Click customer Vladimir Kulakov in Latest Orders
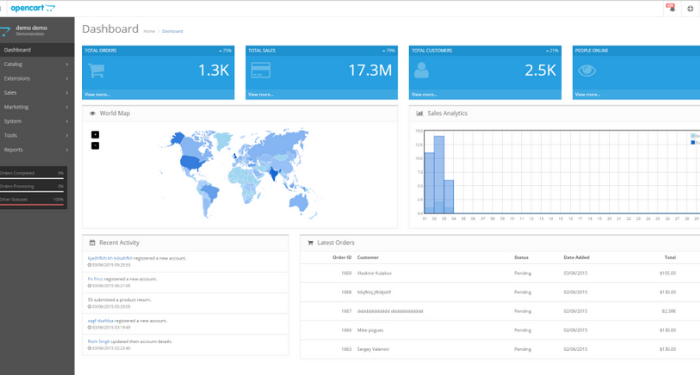700x375 pixels. tap(374, 273)
